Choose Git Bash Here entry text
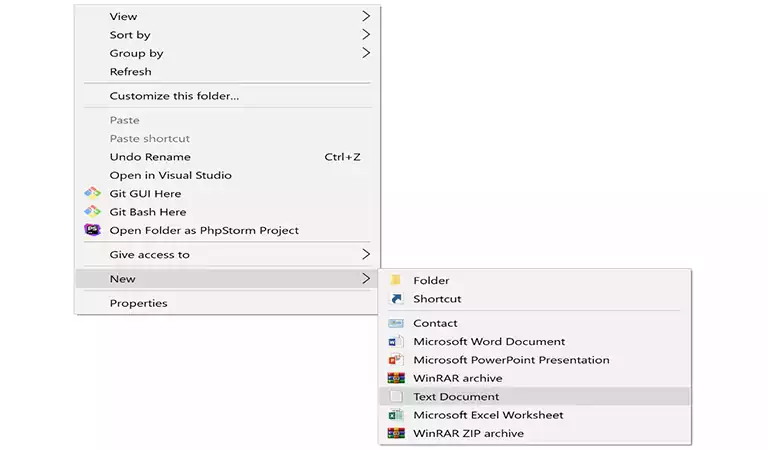 [148, 212]
